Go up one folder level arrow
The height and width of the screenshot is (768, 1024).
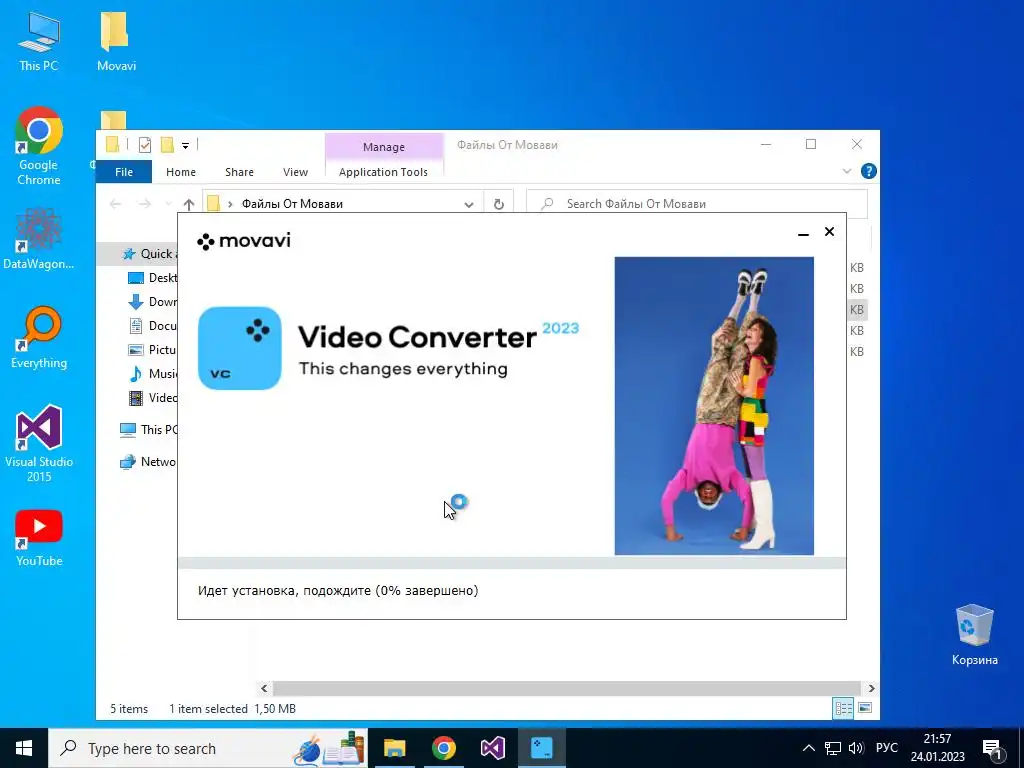point(189,204)
